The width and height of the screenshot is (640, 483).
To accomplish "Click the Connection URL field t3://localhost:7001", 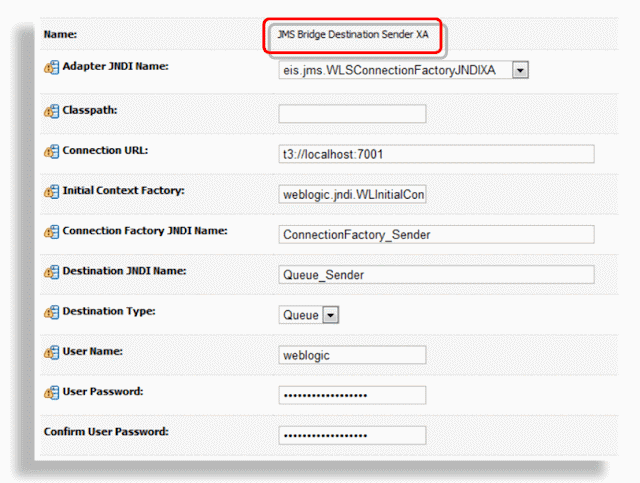I will (436, 154).
